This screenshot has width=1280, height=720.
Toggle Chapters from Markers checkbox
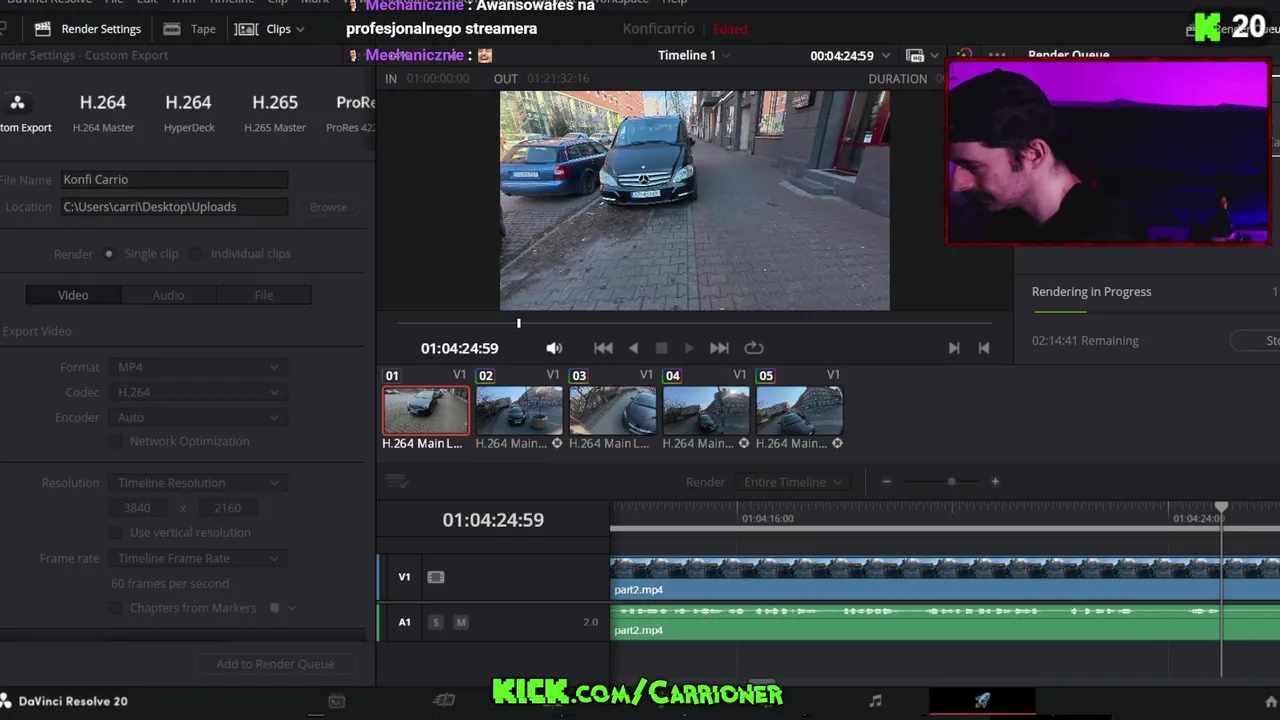pyautogui.click(x=116, y=608)
